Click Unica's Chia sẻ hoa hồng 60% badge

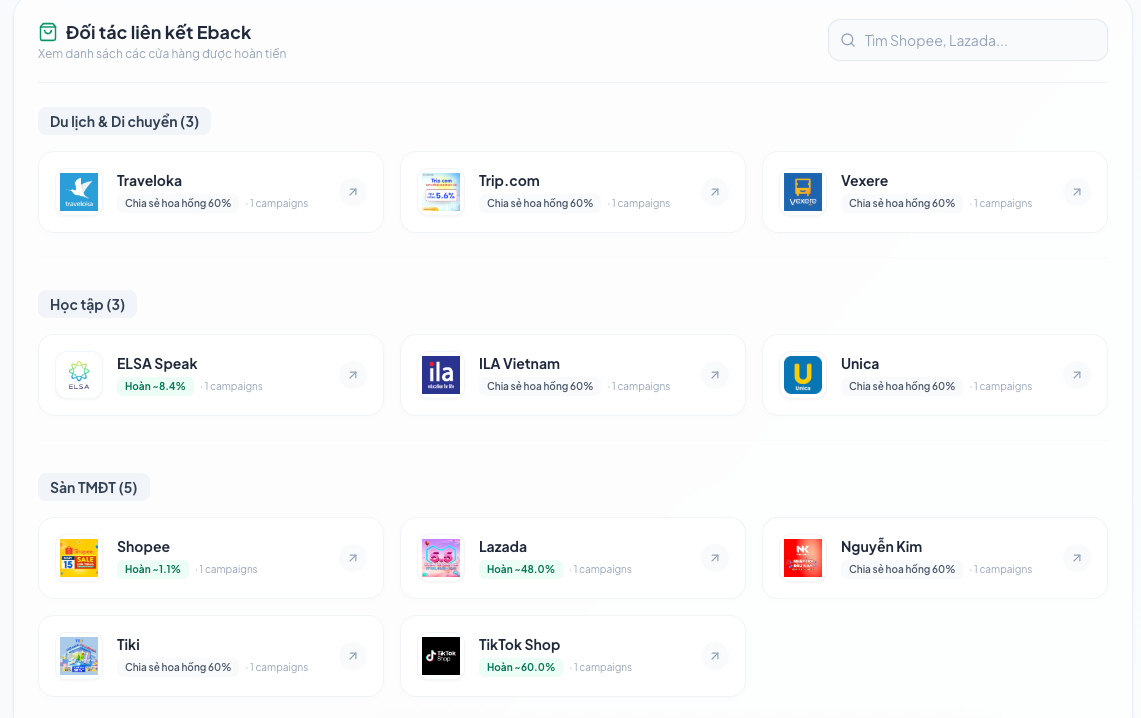(x=902, y=386)
